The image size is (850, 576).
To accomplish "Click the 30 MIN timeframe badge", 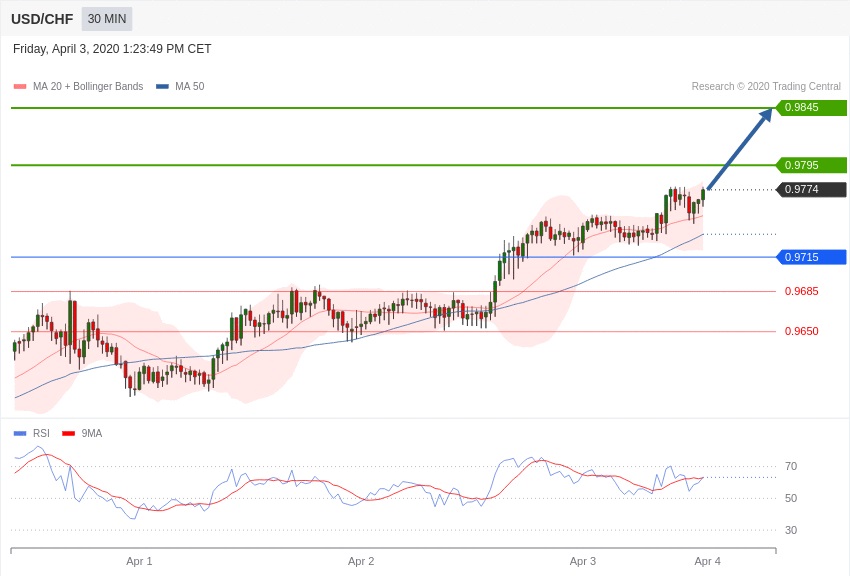I will coord(107,19).
